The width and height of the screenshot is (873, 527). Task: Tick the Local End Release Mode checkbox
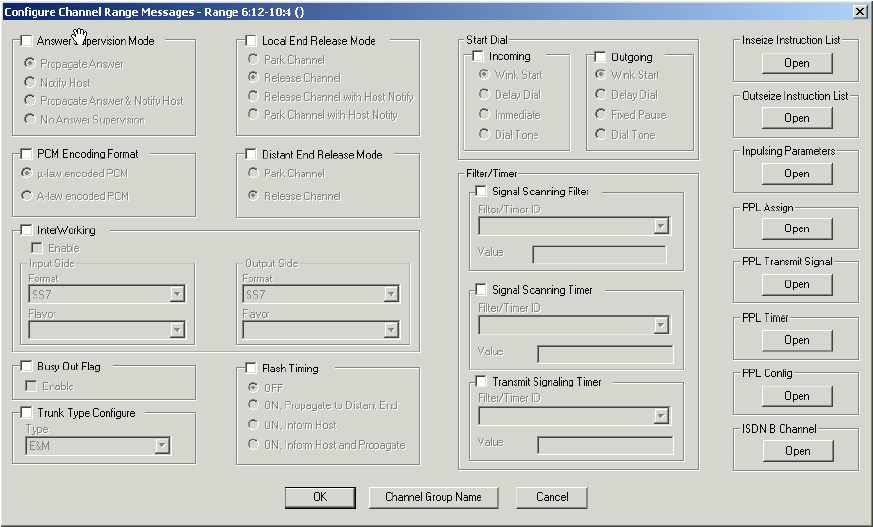pos(251,42)
